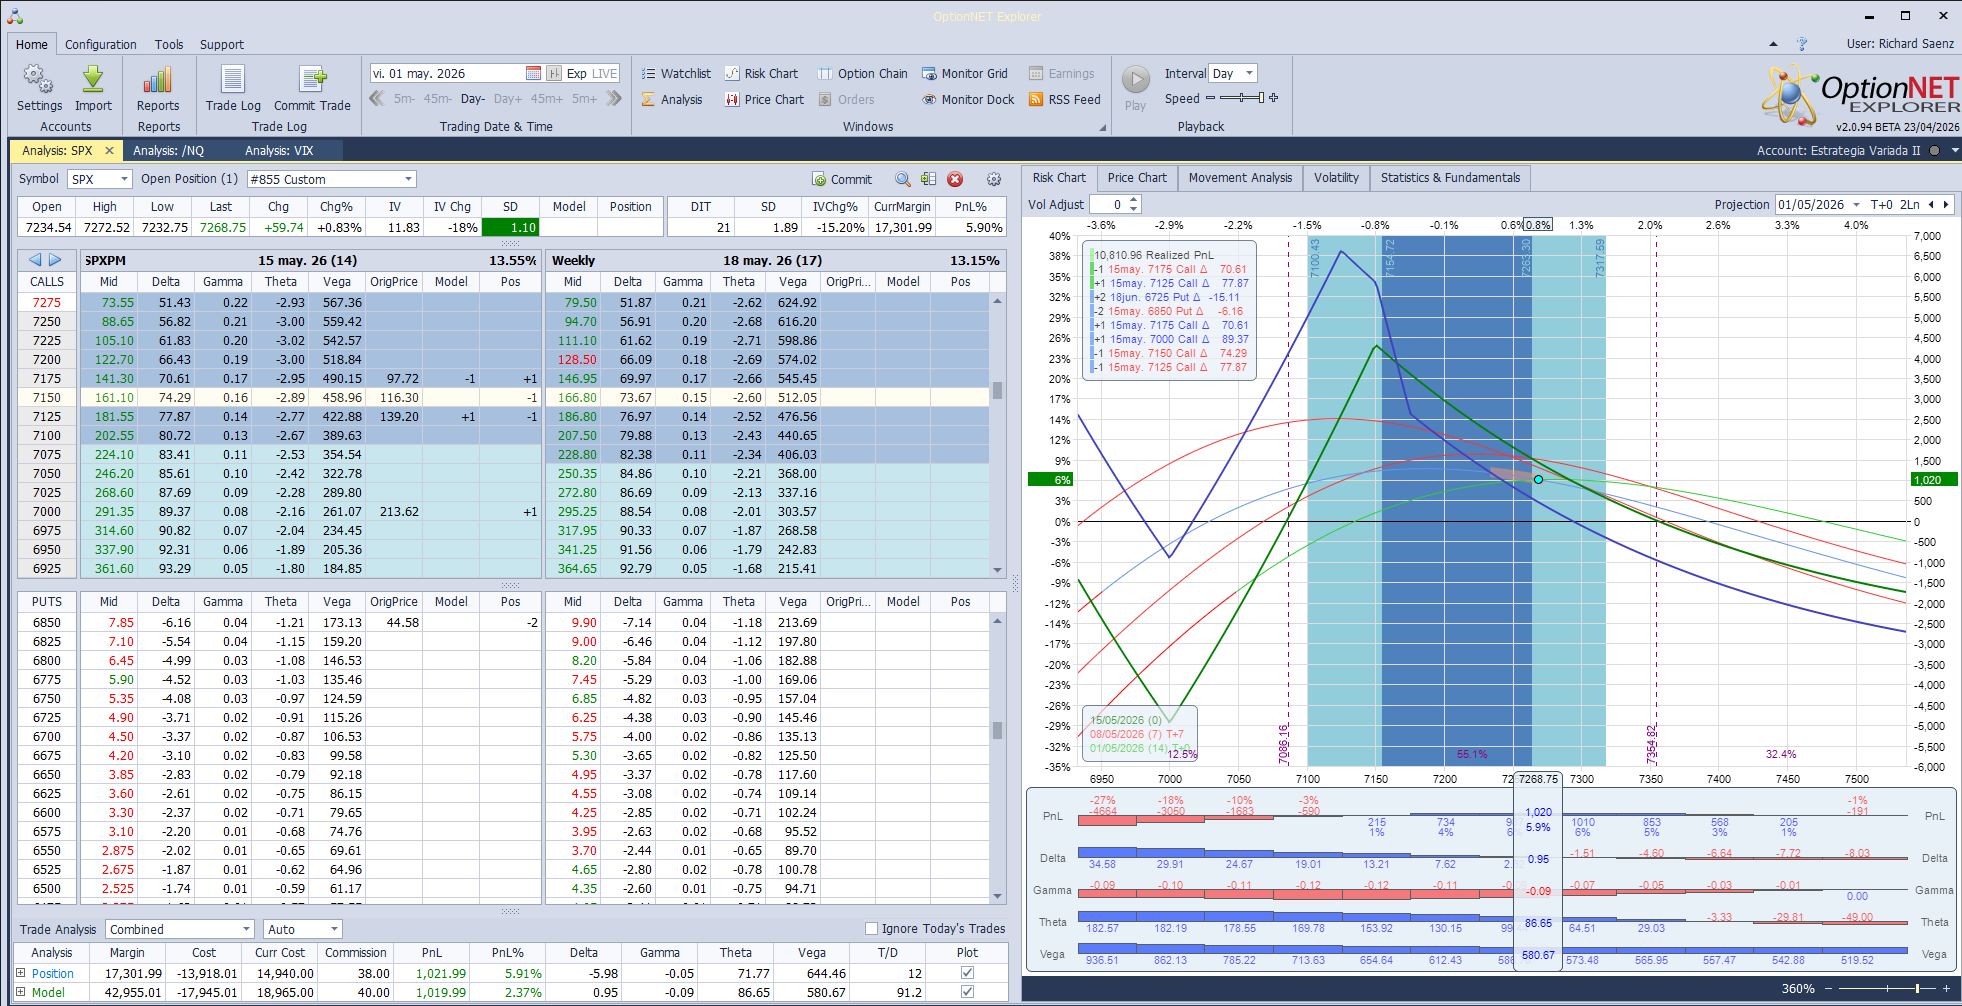The height and width of the screenshot is (1006, 1962).
Task: Open the Price Chart window from the ribbon
Action: pos(764,99)
